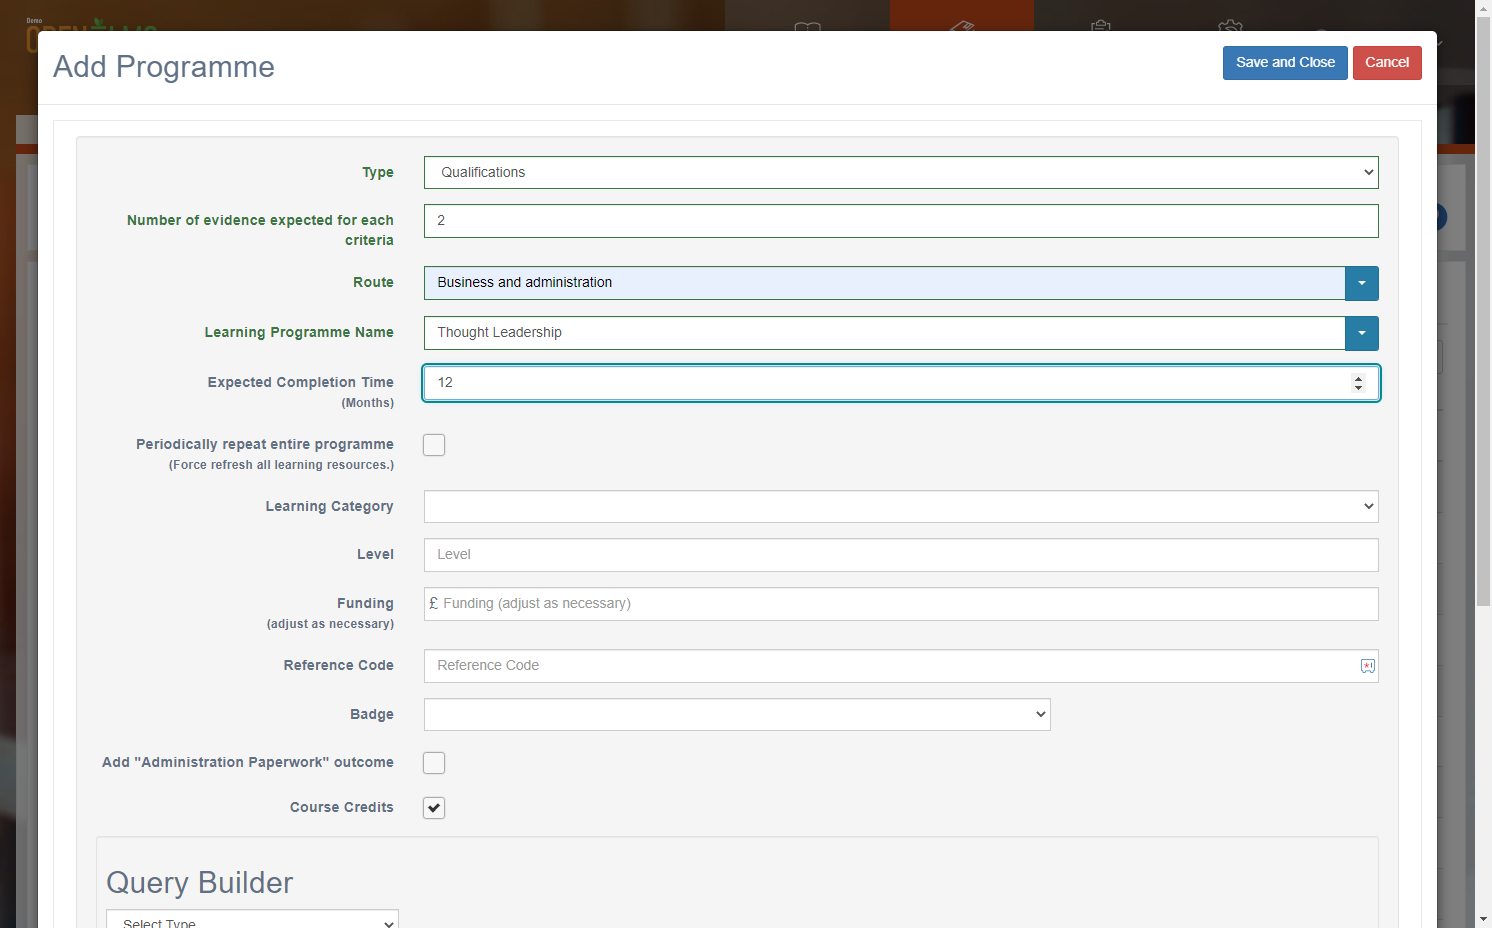Click the "Level" field label

pos(375,554)
